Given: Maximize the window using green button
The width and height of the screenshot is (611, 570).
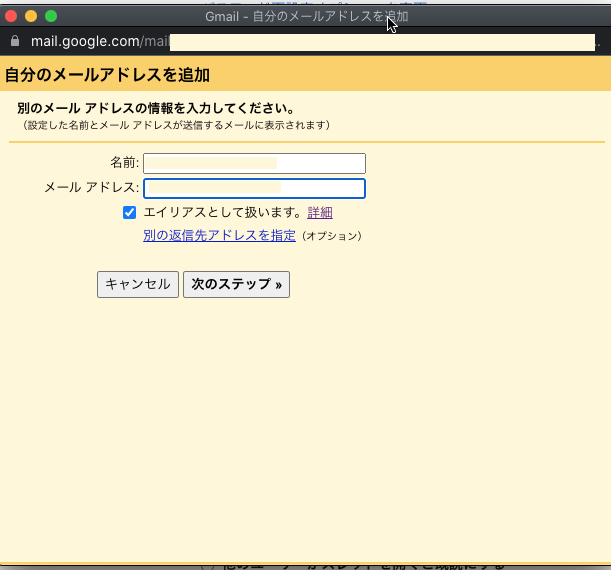Looking at the screenshot, I should 51,16.
